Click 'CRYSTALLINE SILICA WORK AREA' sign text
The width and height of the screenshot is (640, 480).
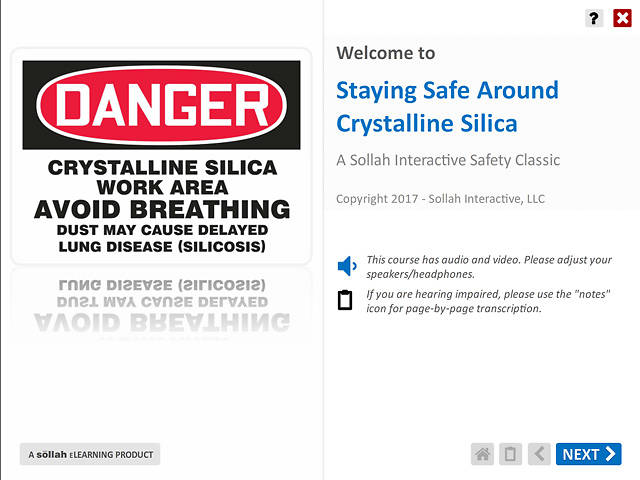click(162, 177)
